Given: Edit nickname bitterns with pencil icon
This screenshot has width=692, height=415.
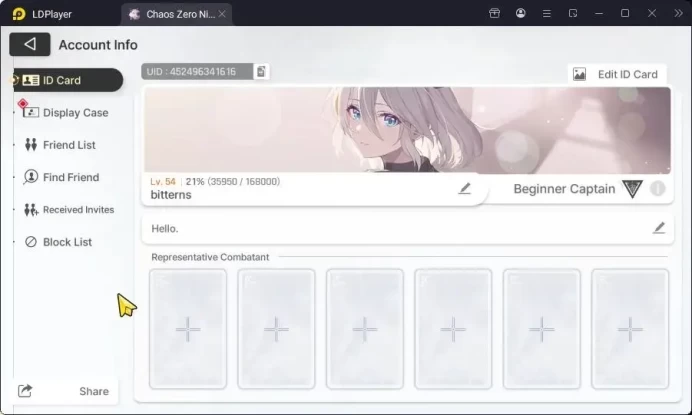Looking at the screenshot, I should tap(464, 189).
